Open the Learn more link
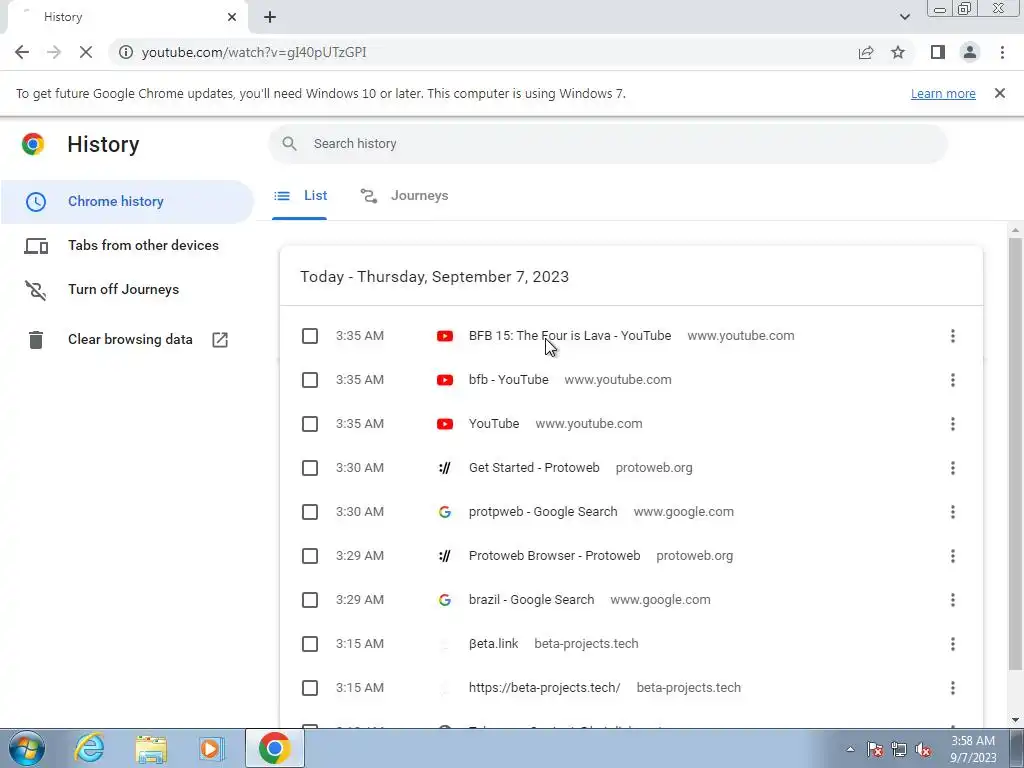 tap(943, 93)
